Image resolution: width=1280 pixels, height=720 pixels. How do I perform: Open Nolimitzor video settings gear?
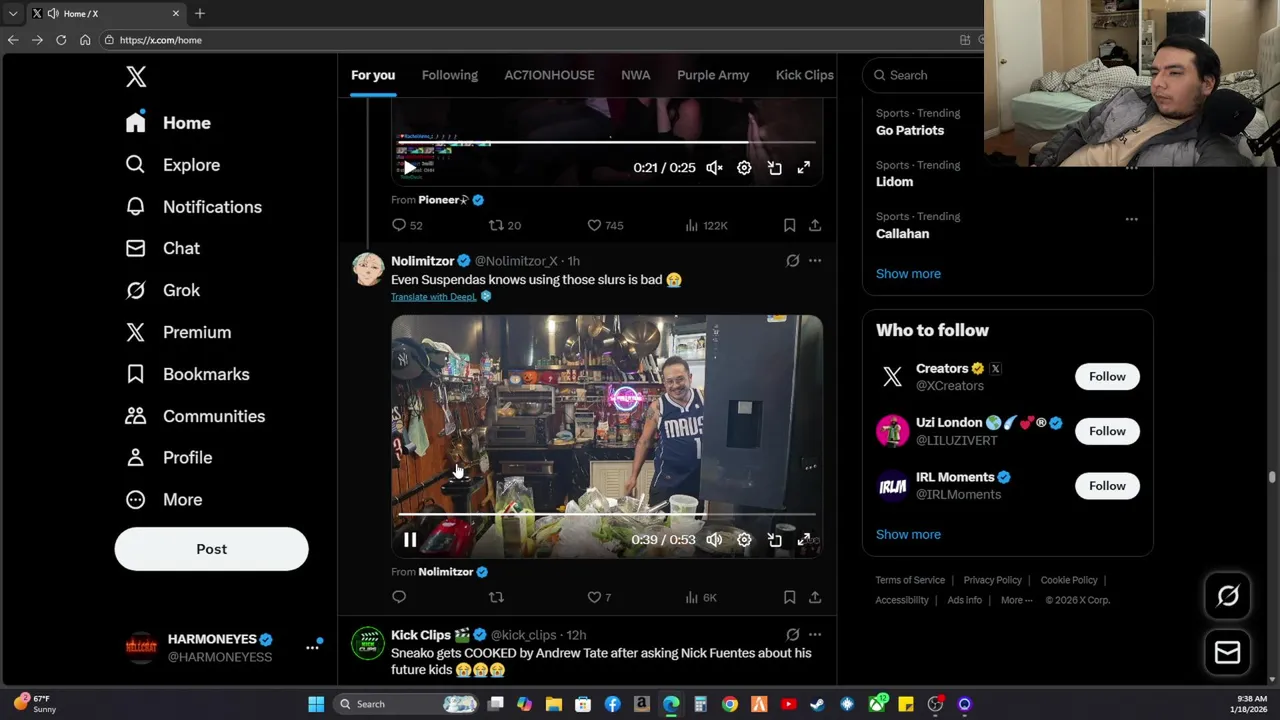tap(744, 540)
